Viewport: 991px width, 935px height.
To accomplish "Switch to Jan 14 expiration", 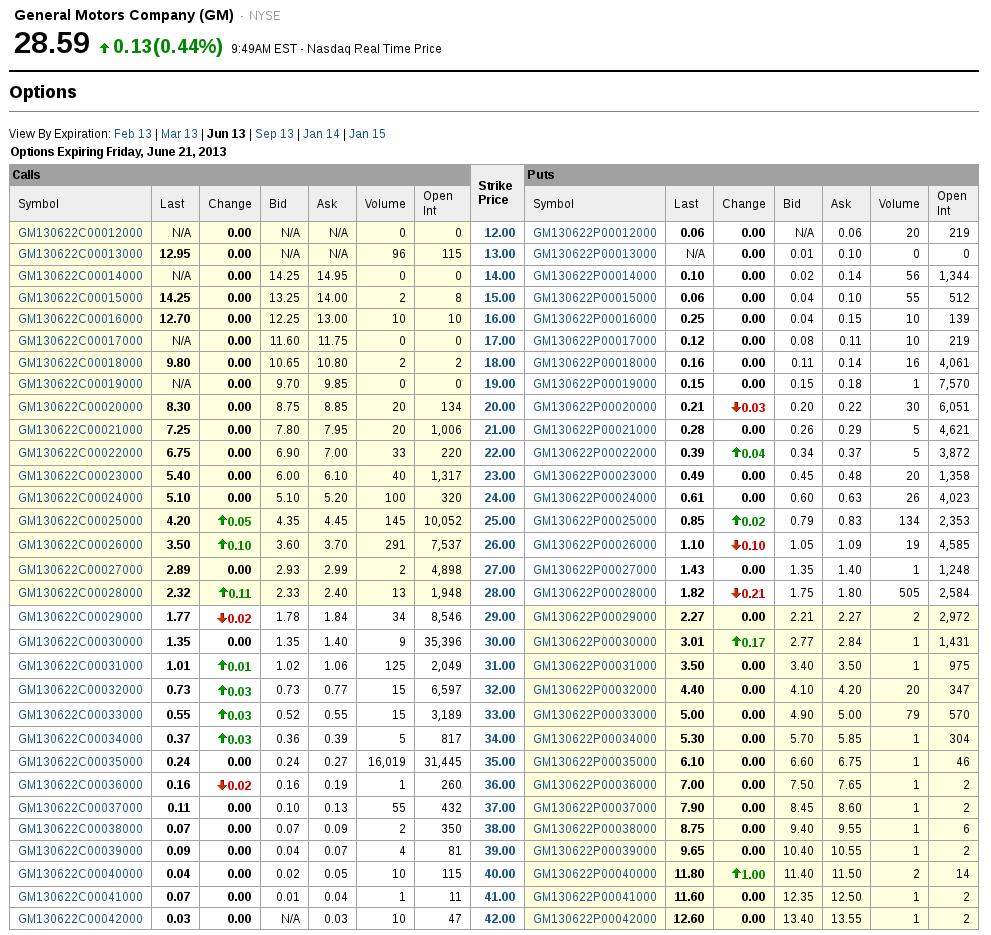I will (321, 134).
